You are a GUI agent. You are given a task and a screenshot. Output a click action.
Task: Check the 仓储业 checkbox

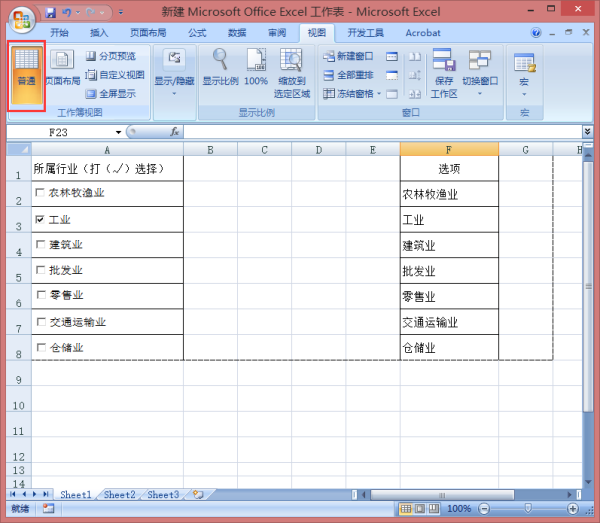point(41,347)
